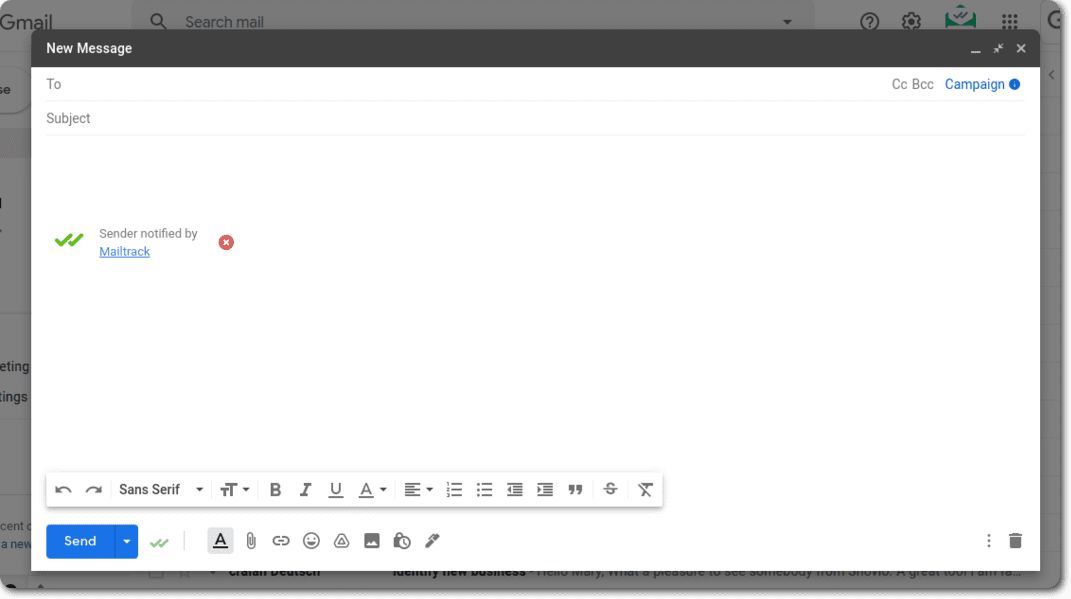This screenshot has width=1071, height=599.
Task: Toggle bold formatting
Action: click(275, 490)
